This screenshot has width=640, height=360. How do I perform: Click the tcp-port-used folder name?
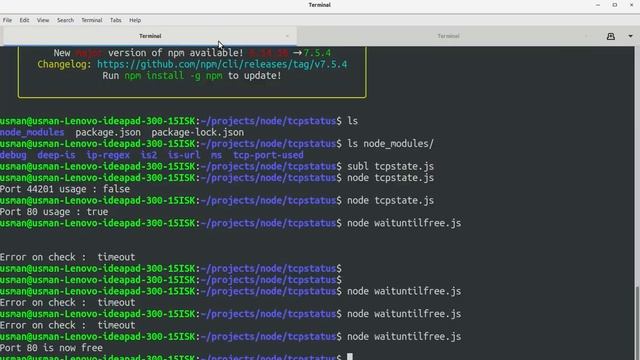(x=268, y=155)
